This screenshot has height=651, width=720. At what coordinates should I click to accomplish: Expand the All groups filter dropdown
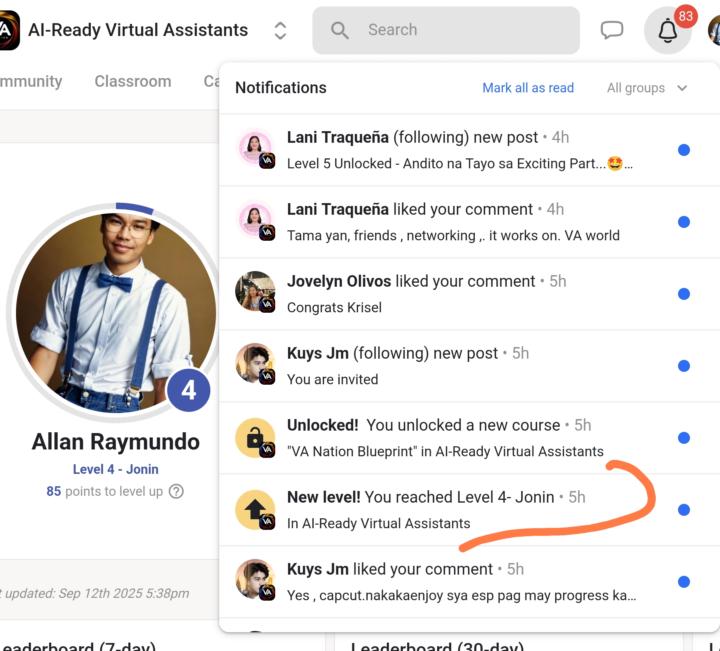tap(647, 88)
